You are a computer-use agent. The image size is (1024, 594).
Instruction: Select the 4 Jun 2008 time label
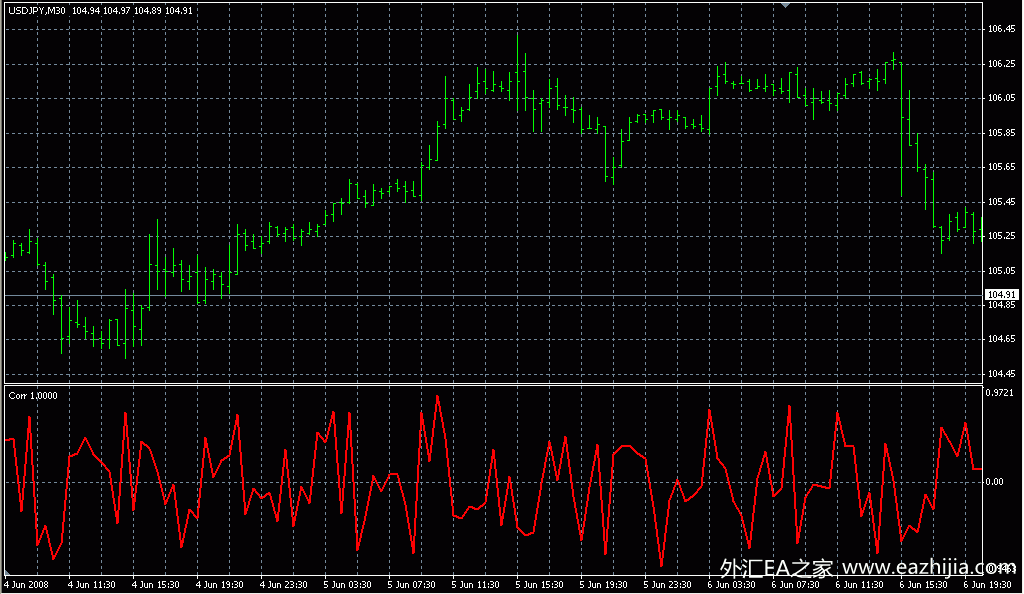point(27,585)
